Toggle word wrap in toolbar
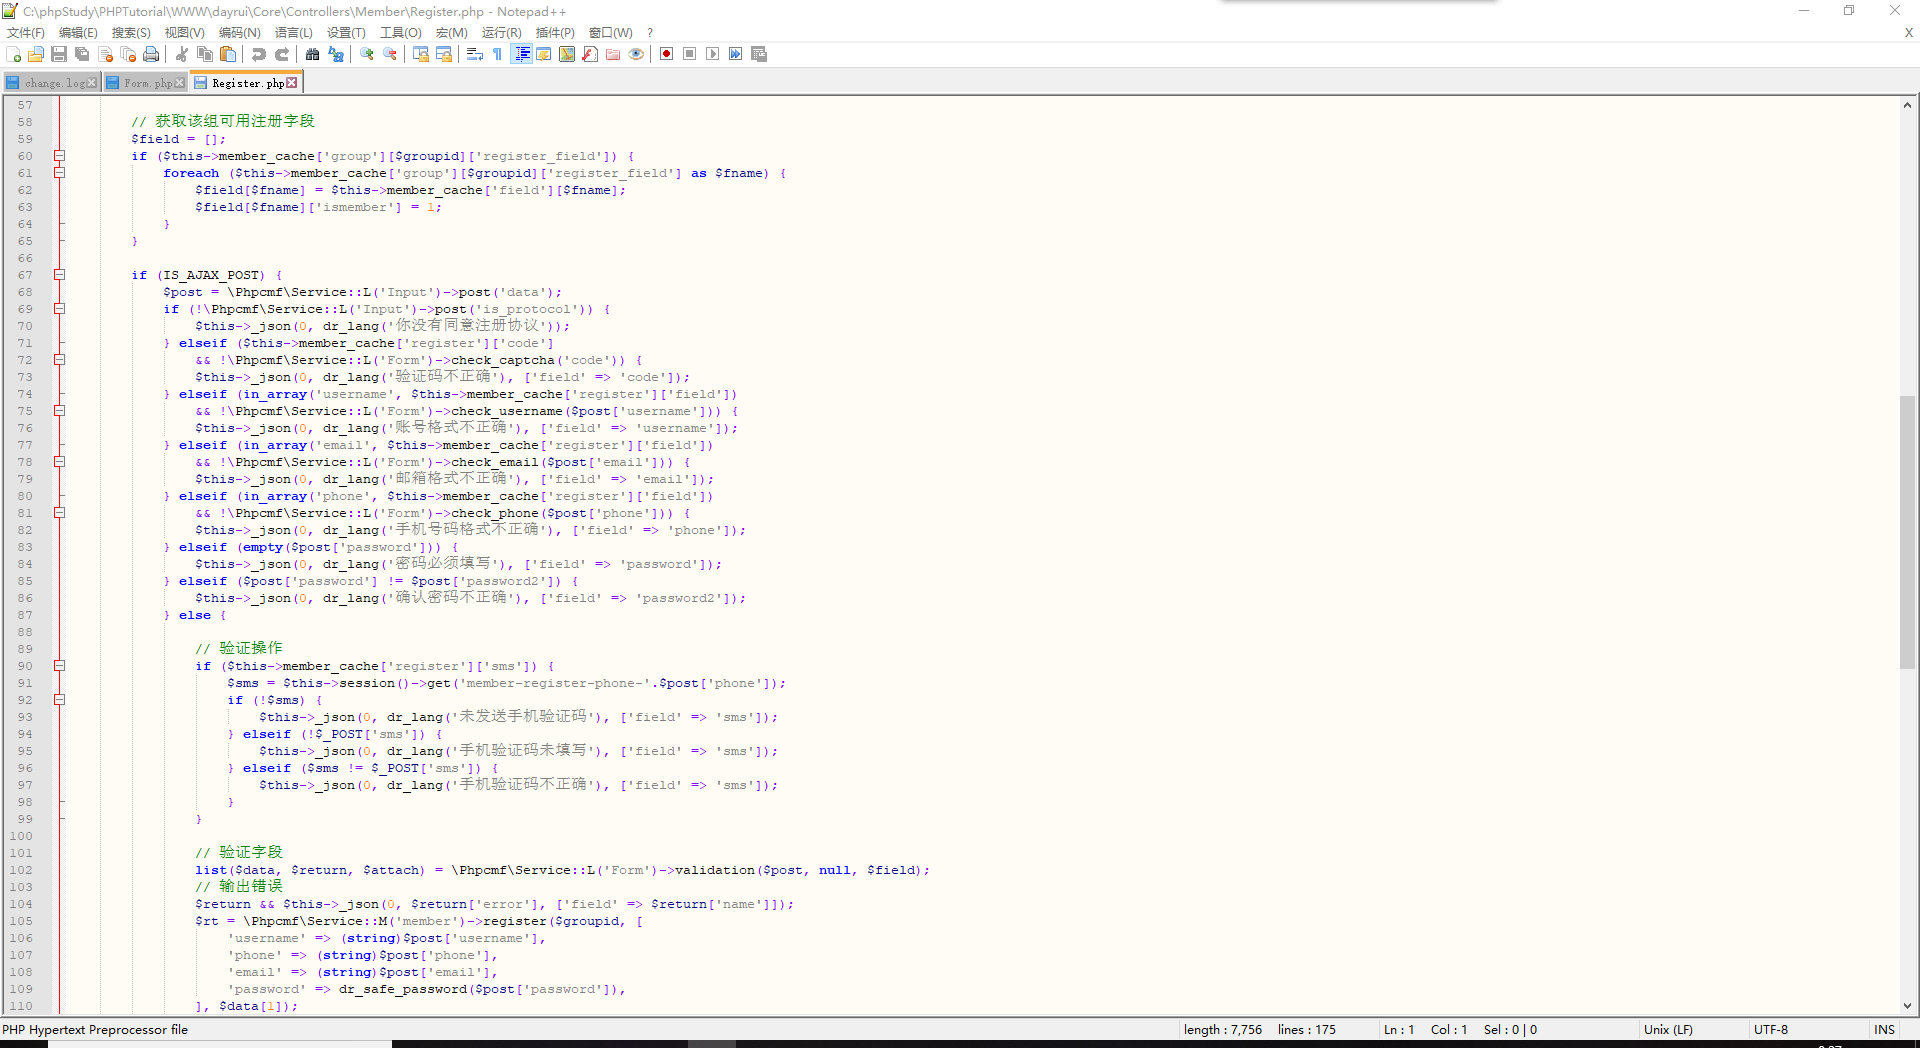The image size is (1920, 1048). [x=475, y=54]
